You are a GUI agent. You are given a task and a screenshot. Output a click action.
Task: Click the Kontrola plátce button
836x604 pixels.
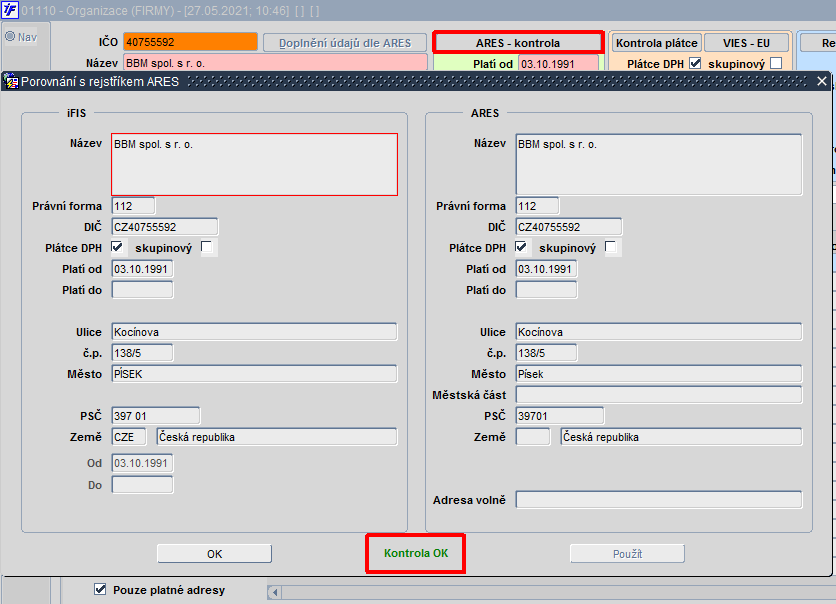tap(656, 43)
